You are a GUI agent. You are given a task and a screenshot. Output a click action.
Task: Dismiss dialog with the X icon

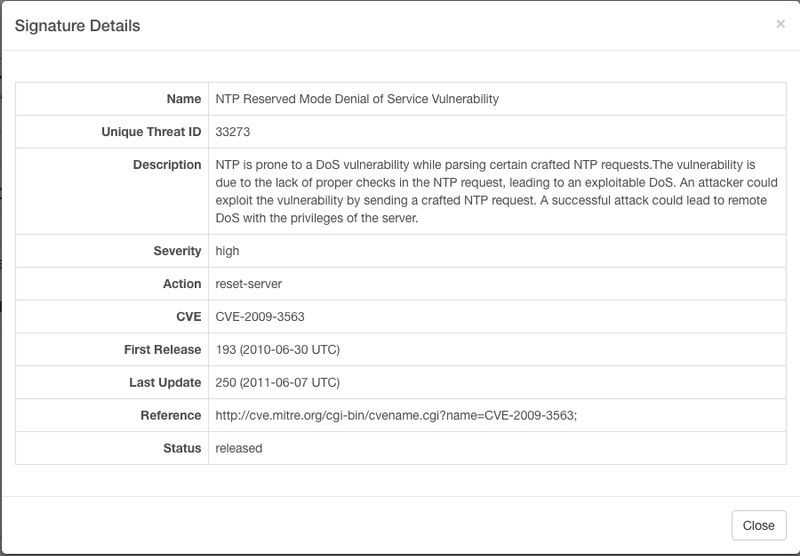pyautogui.click(x=780, y=24)
